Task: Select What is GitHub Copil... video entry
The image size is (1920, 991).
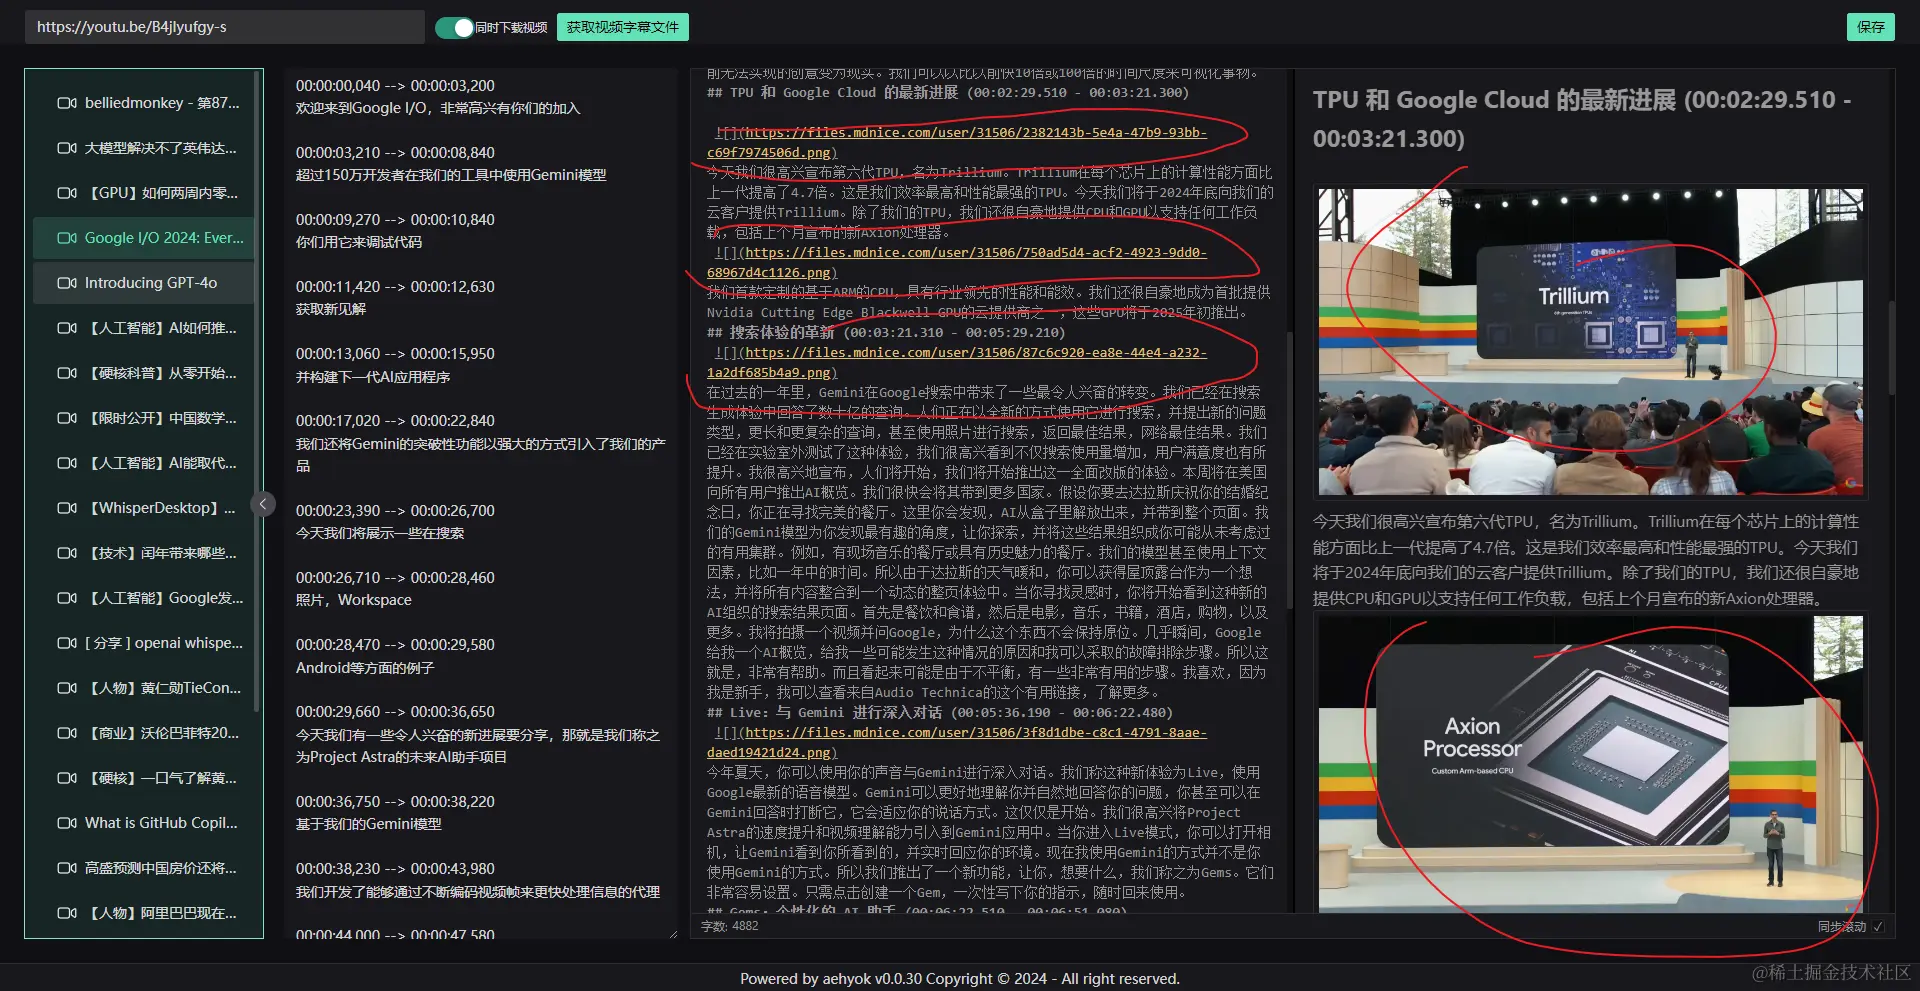Action: (144, 823)
